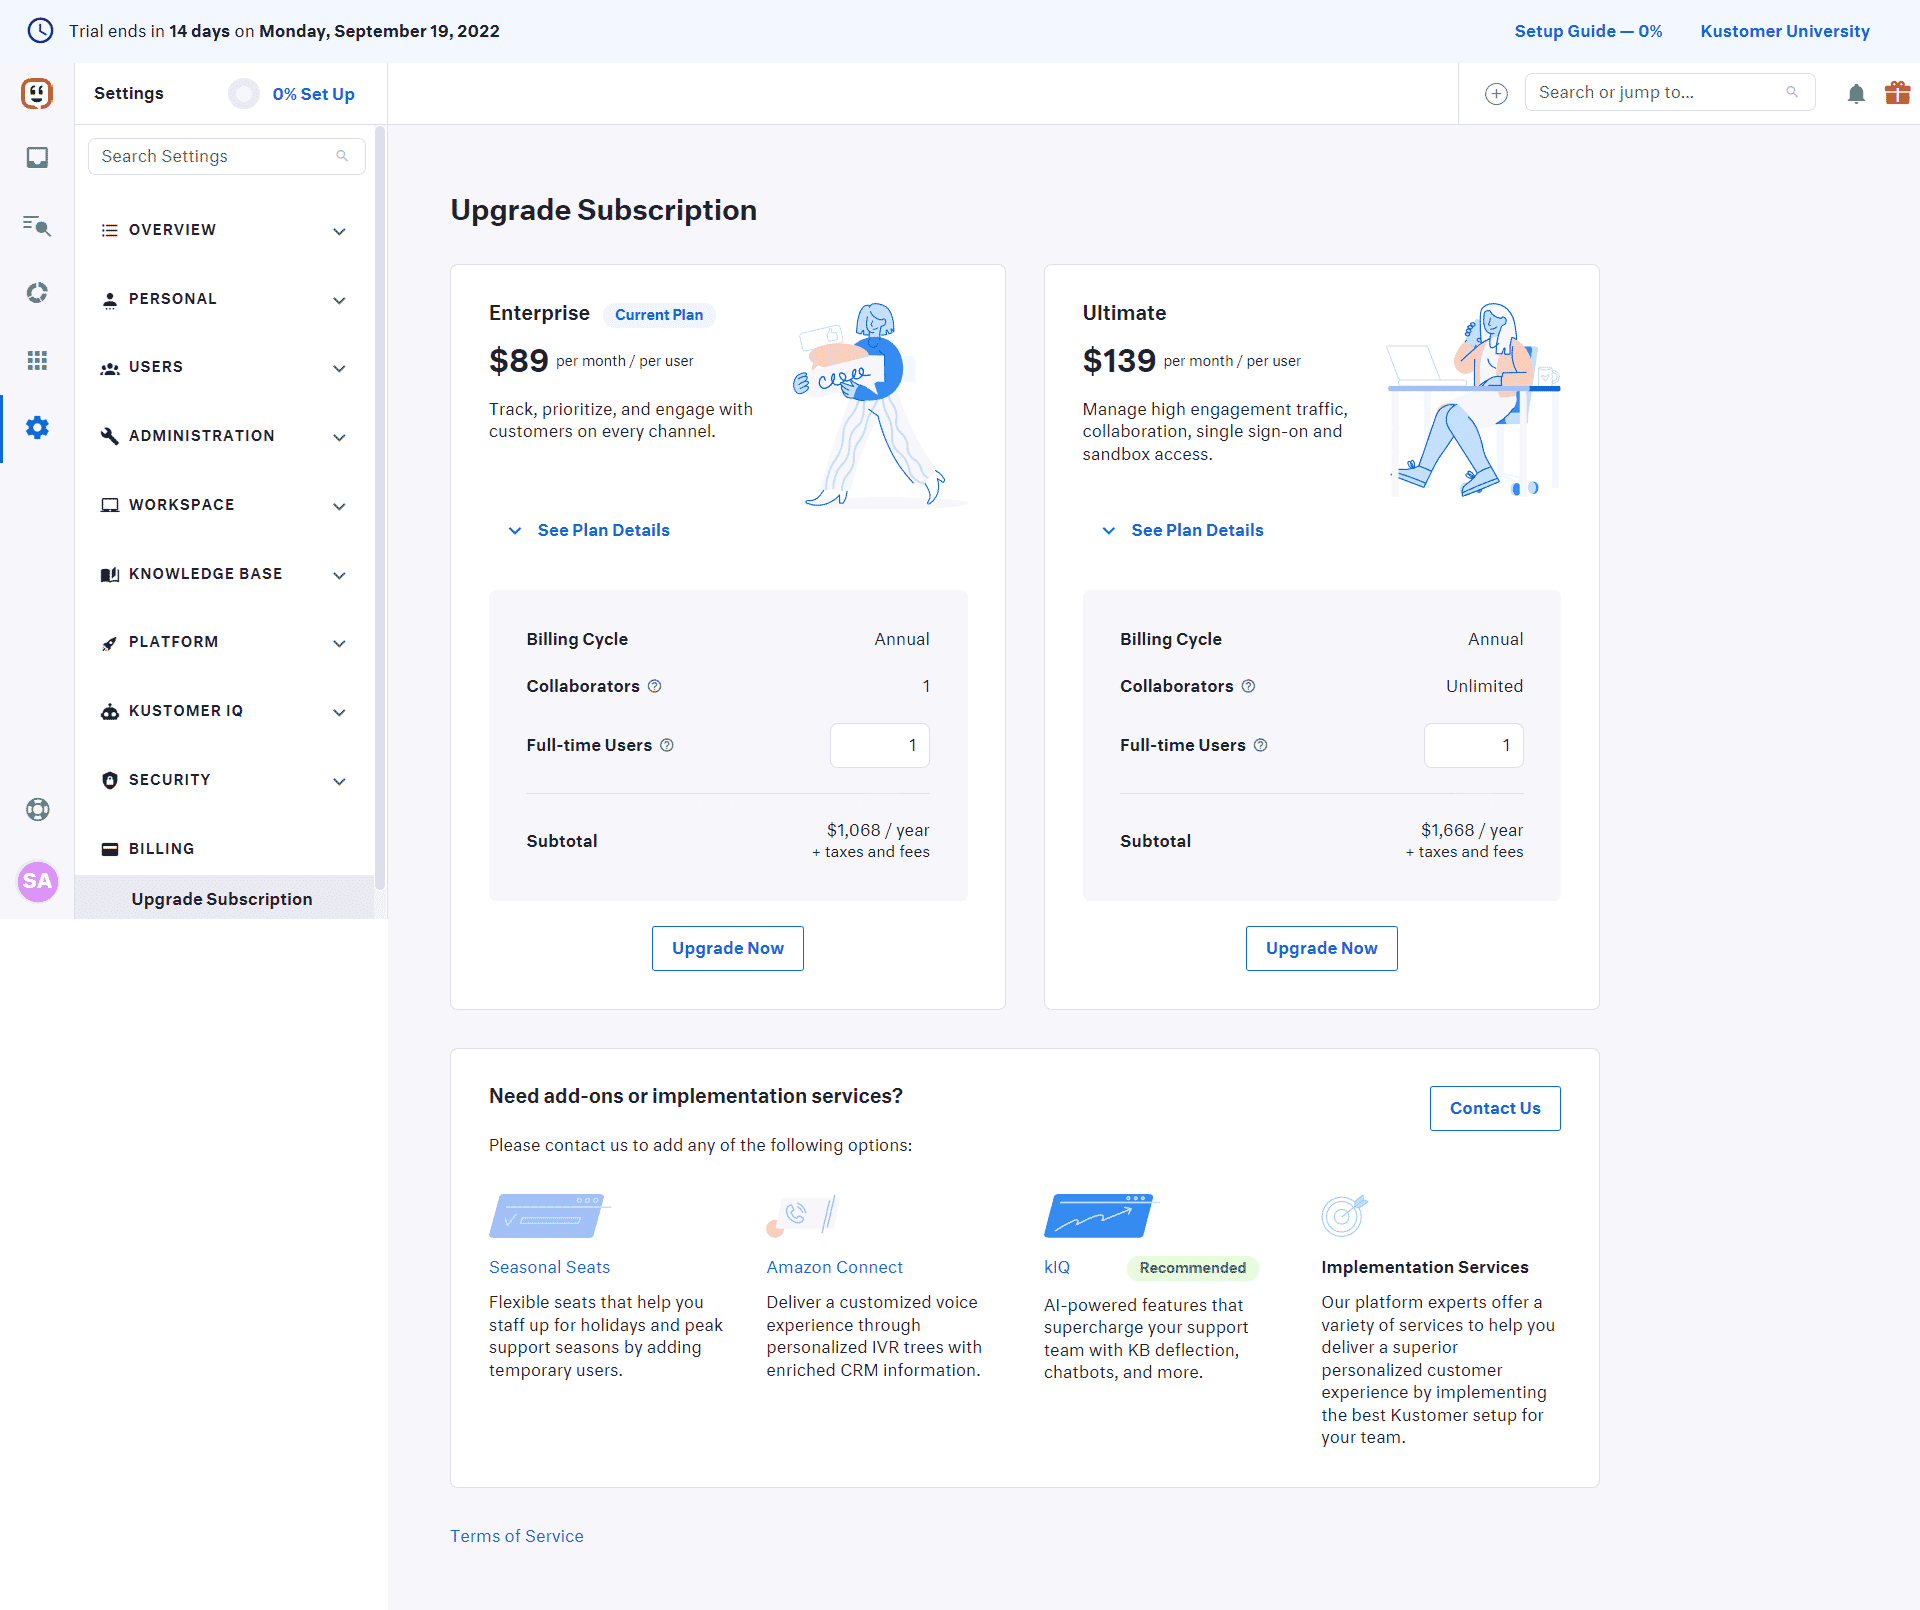The image size is (1920, 1610).
Task: Expand Enterprise See Plan Details
Action: coord(589,530)
